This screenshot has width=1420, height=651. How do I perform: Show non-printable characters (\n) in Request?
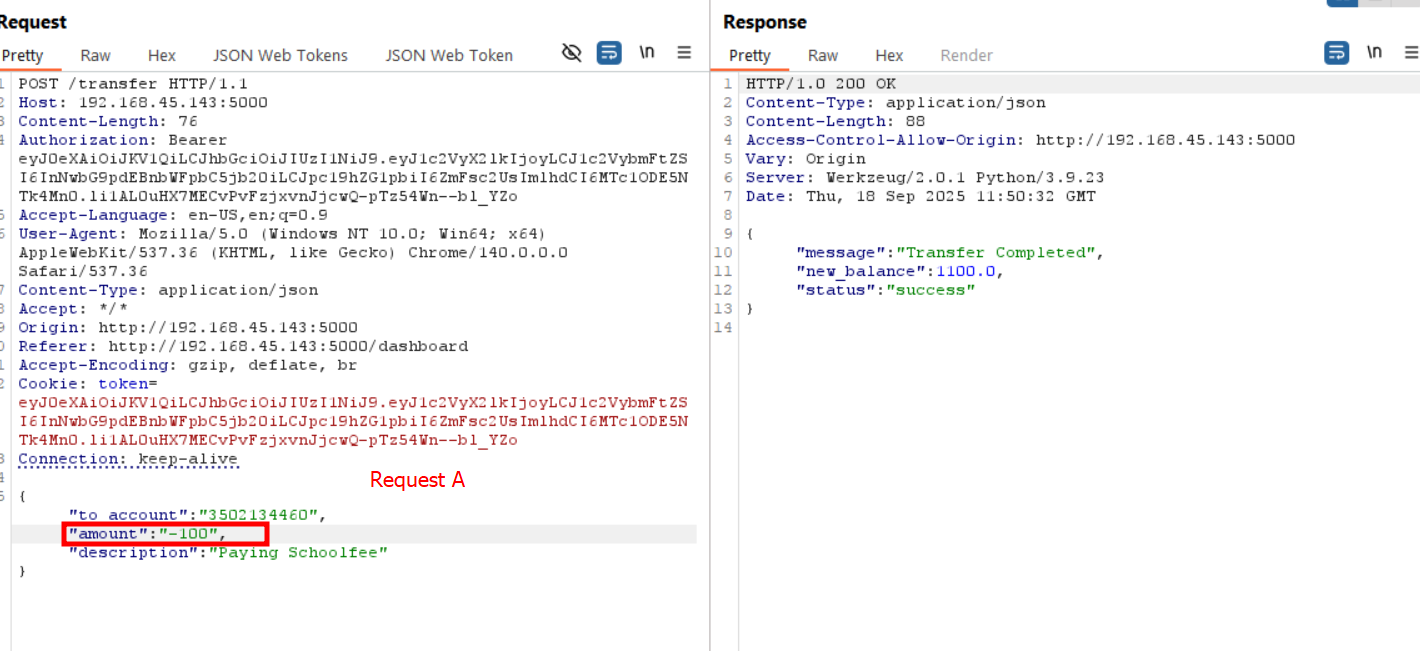click(647, 53)
